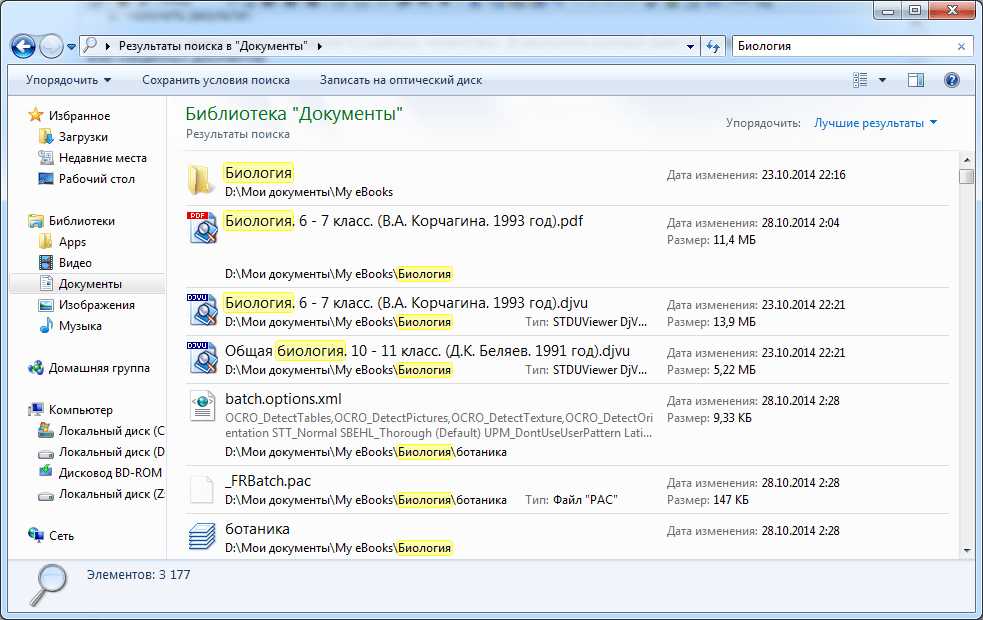Select the ботаника result name

click(257, 529)
